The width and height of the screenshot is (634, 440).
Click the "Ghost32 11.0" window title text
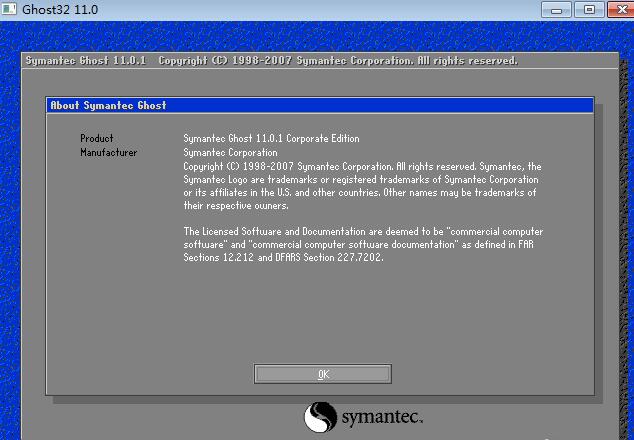point(60,9)
